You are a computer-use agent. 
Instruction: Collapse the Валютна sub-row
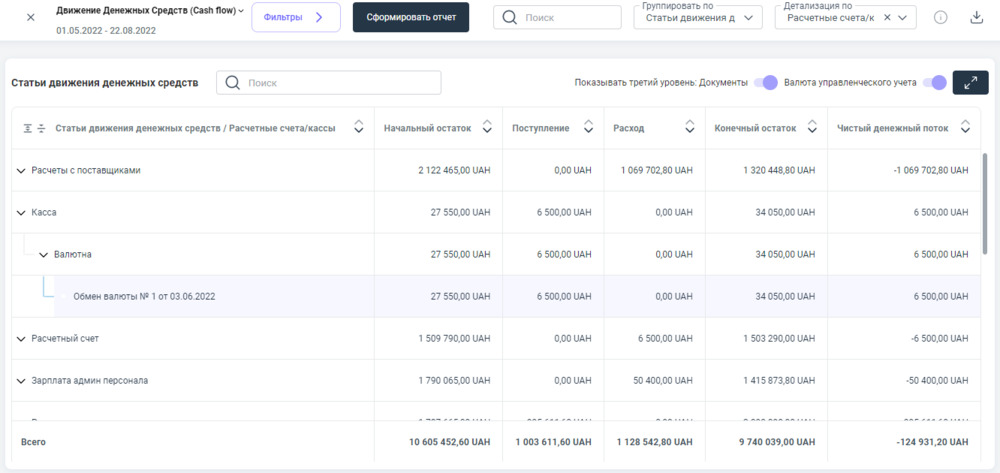coord(43,255)
